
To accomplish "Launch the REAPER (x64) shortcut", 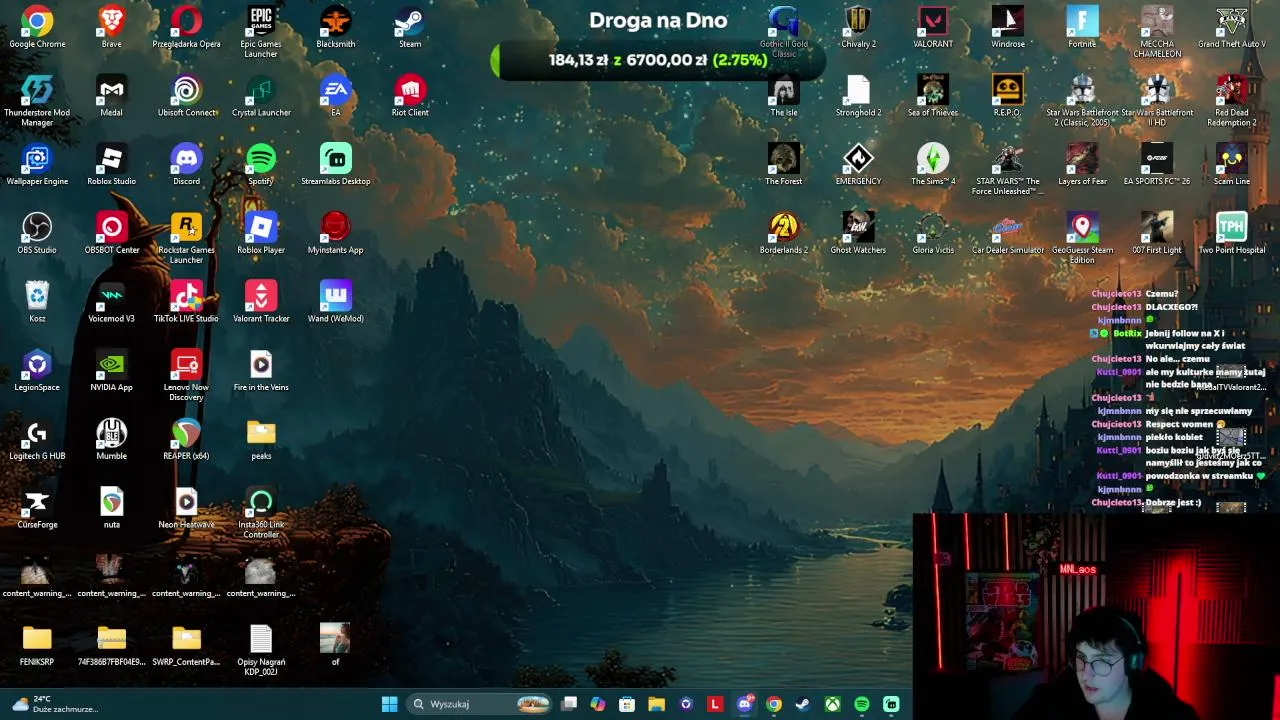I will 186,439.
